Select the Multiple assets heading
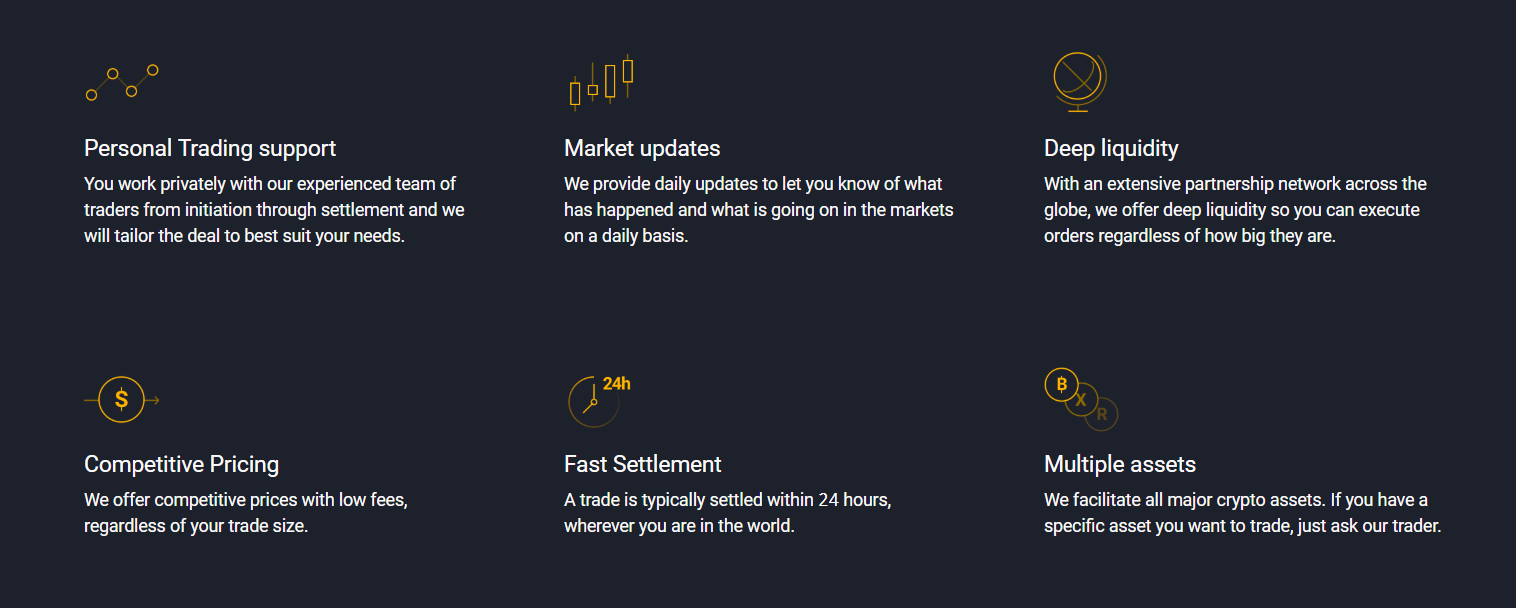The height and width of the screenshot is (608, 1516). click(1120, 464)
